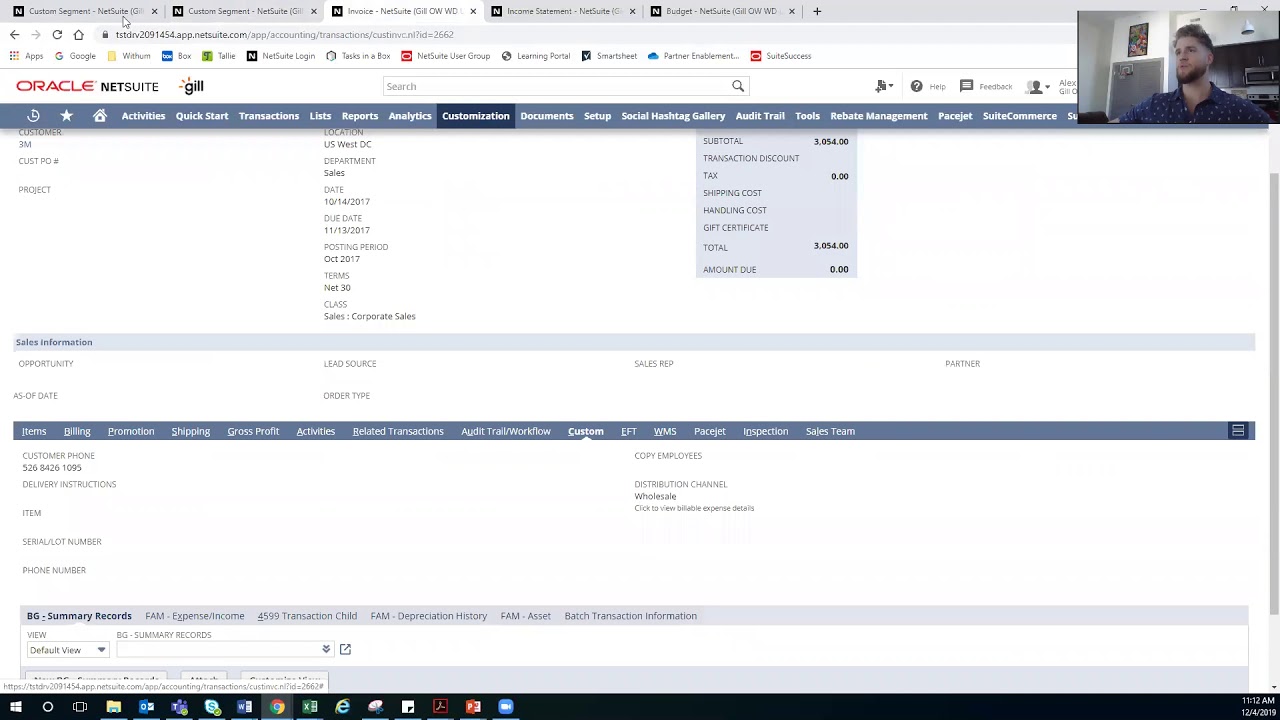Switch to the Items subtab
Image resolution: width=1280 pixels, height=720 pixels.
coord(34,431)
